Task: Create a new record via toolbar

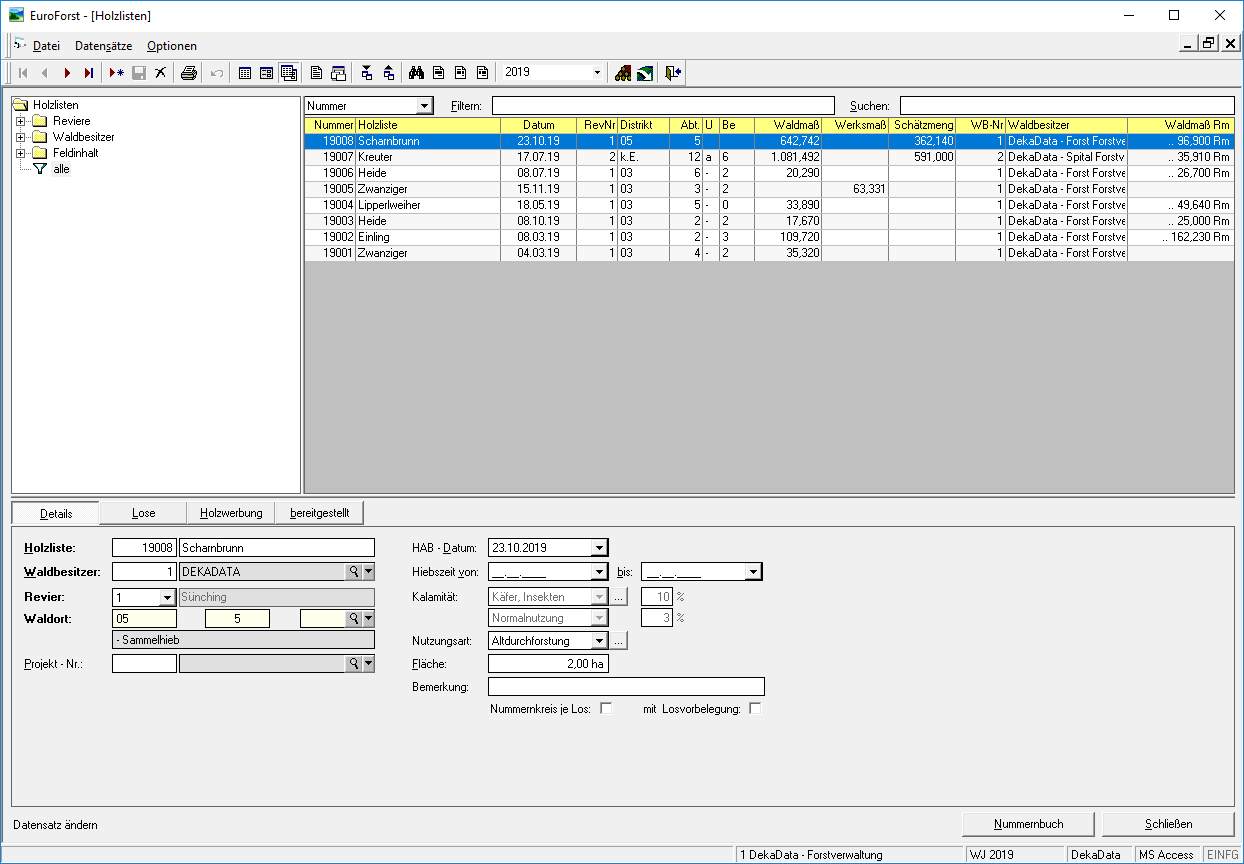Action: (x=118, y=73)
